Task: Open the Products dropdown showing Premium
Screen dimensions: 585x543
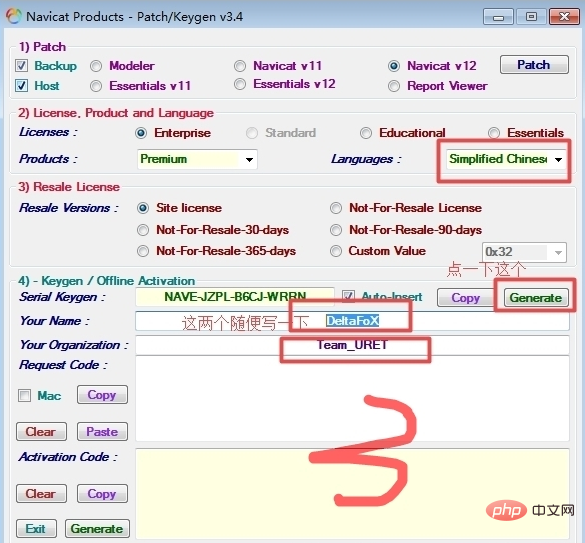Action: click(x=197, y=159)
